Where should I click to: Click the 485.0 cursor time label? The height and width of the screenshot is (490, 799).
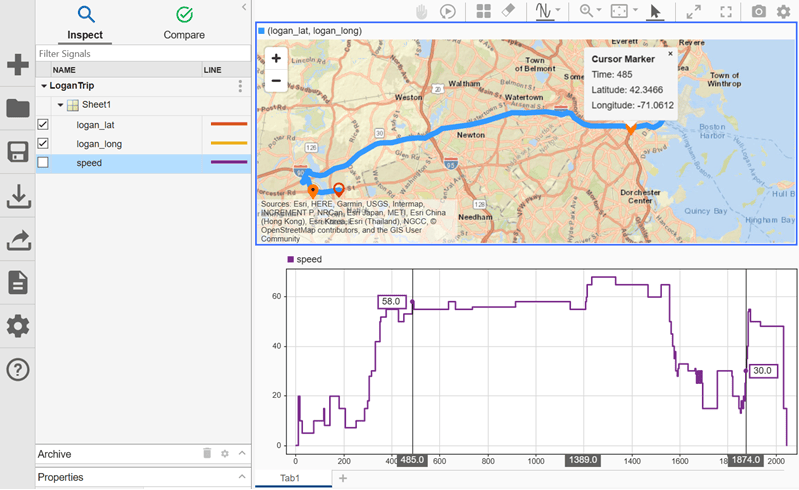coord(412,460)
